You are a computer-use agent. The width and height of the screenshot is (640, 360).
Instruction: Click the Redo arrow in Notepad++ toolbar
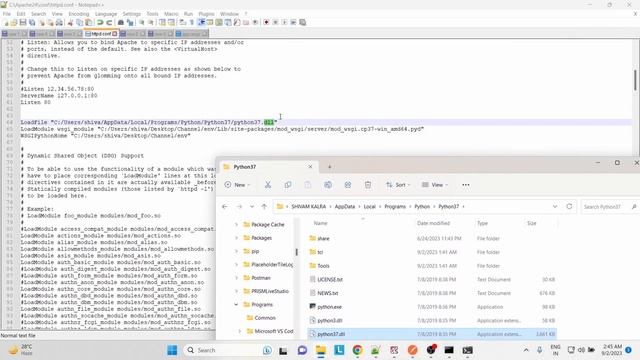(109, 22)
